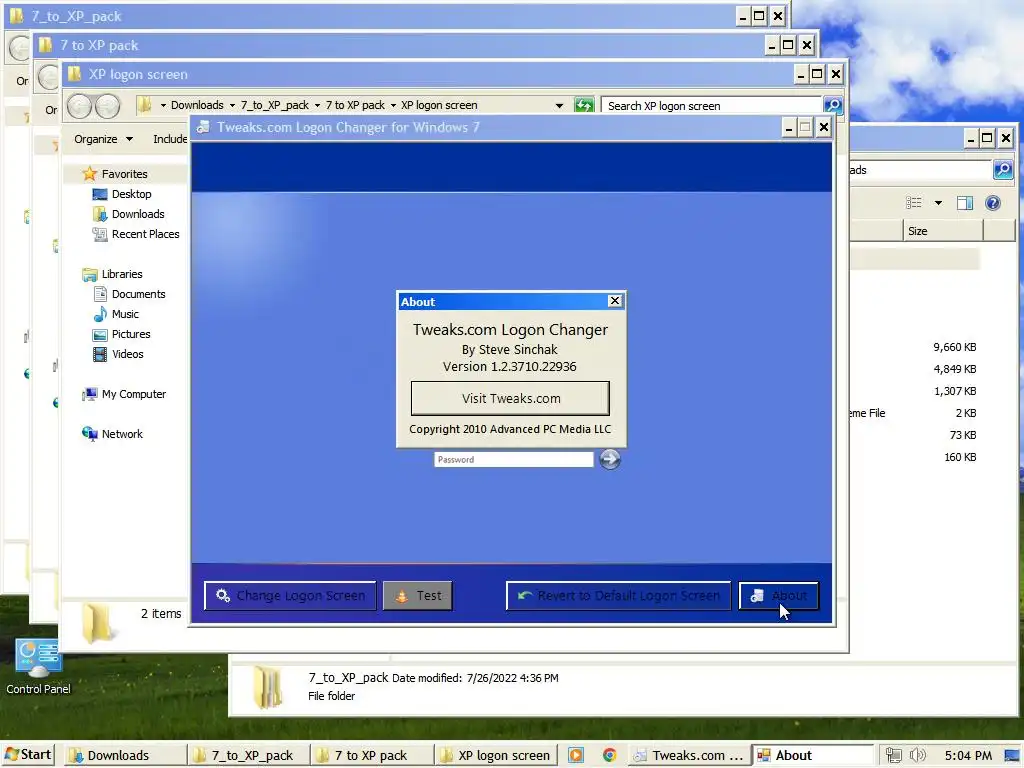The width and height of the screenshot is (1024, 768).
Task: Close the About dialog
Action: coord(615,301)
